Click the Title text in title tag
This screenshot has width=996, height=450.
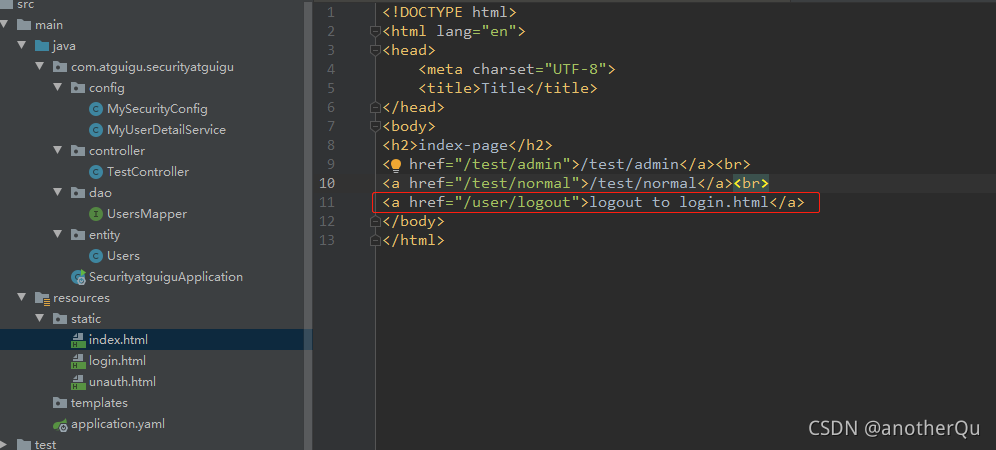click(504, 88)
